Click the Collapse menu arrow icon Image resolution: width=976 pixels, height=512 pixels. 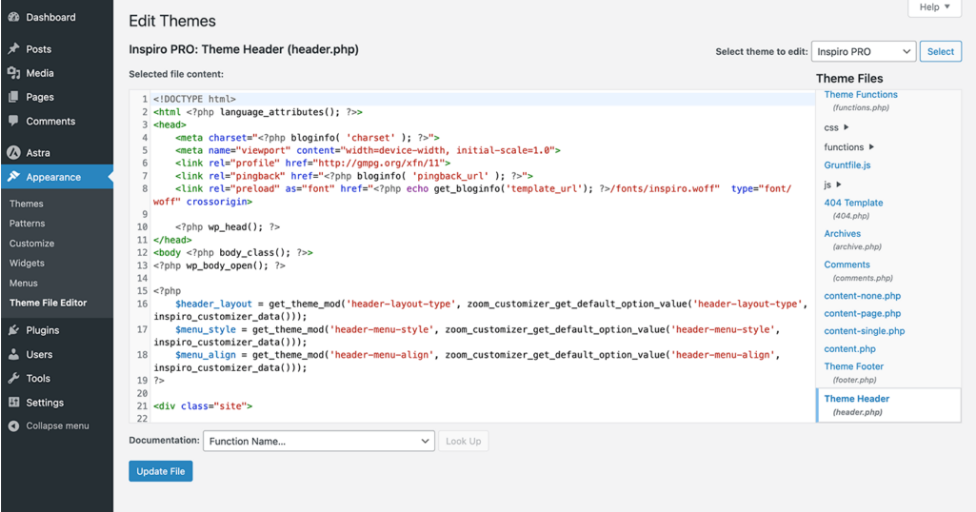click(13, 426)
